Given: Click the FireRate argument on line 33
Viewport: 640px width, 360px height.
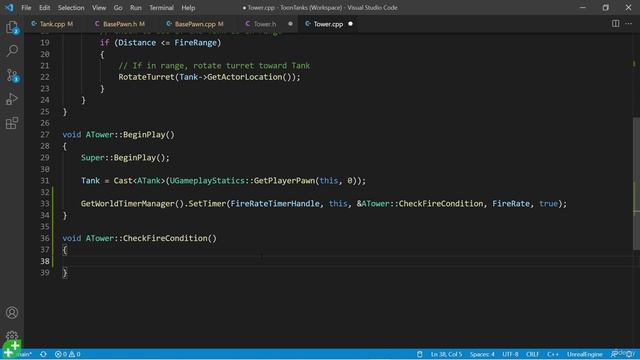Looking at the screenshot, I should pos(511,203).
